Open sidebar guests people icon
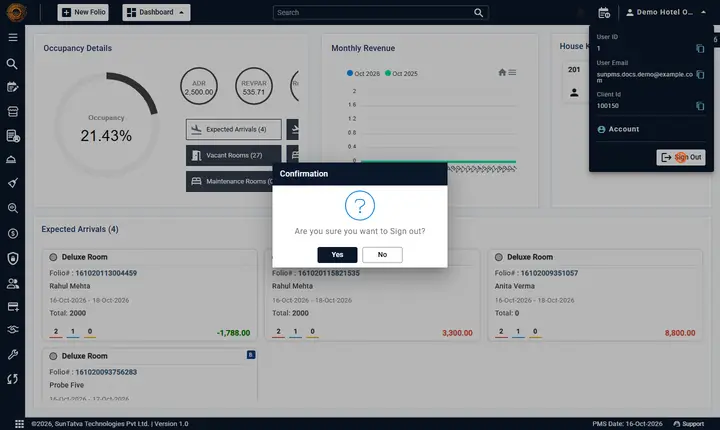 [13, 284]
